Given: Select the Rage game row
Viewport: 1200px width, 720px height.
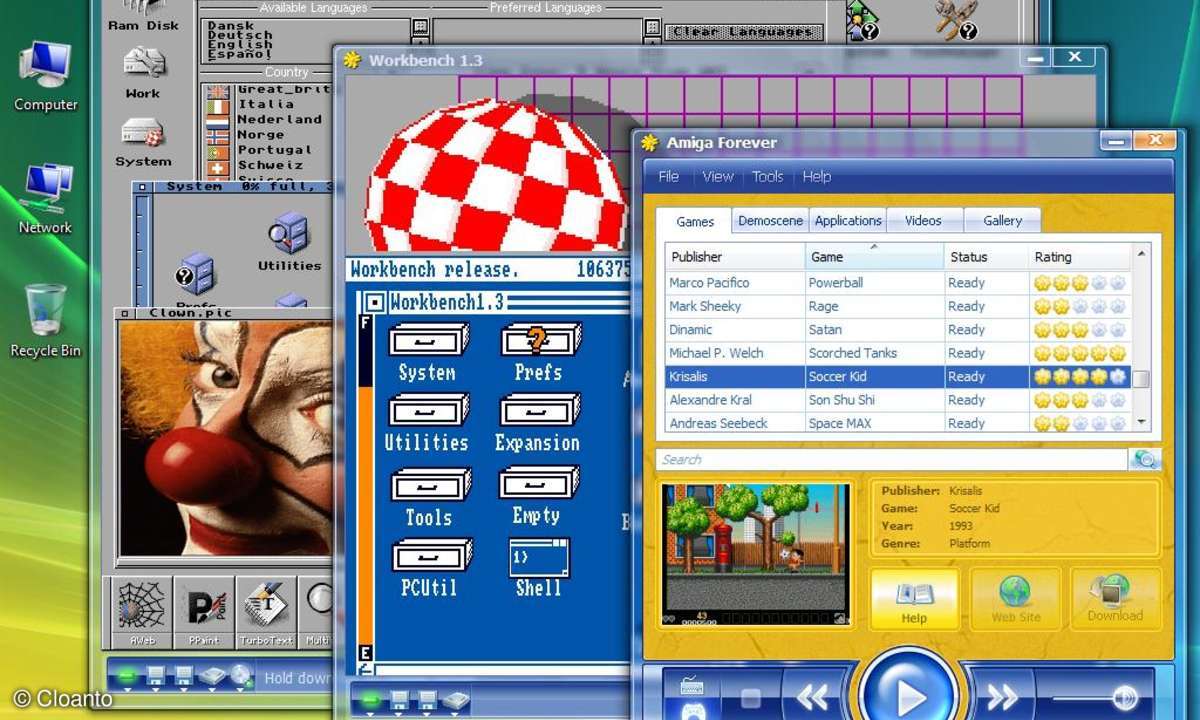Looking at the screenshot, I should [x=899, y=306].
